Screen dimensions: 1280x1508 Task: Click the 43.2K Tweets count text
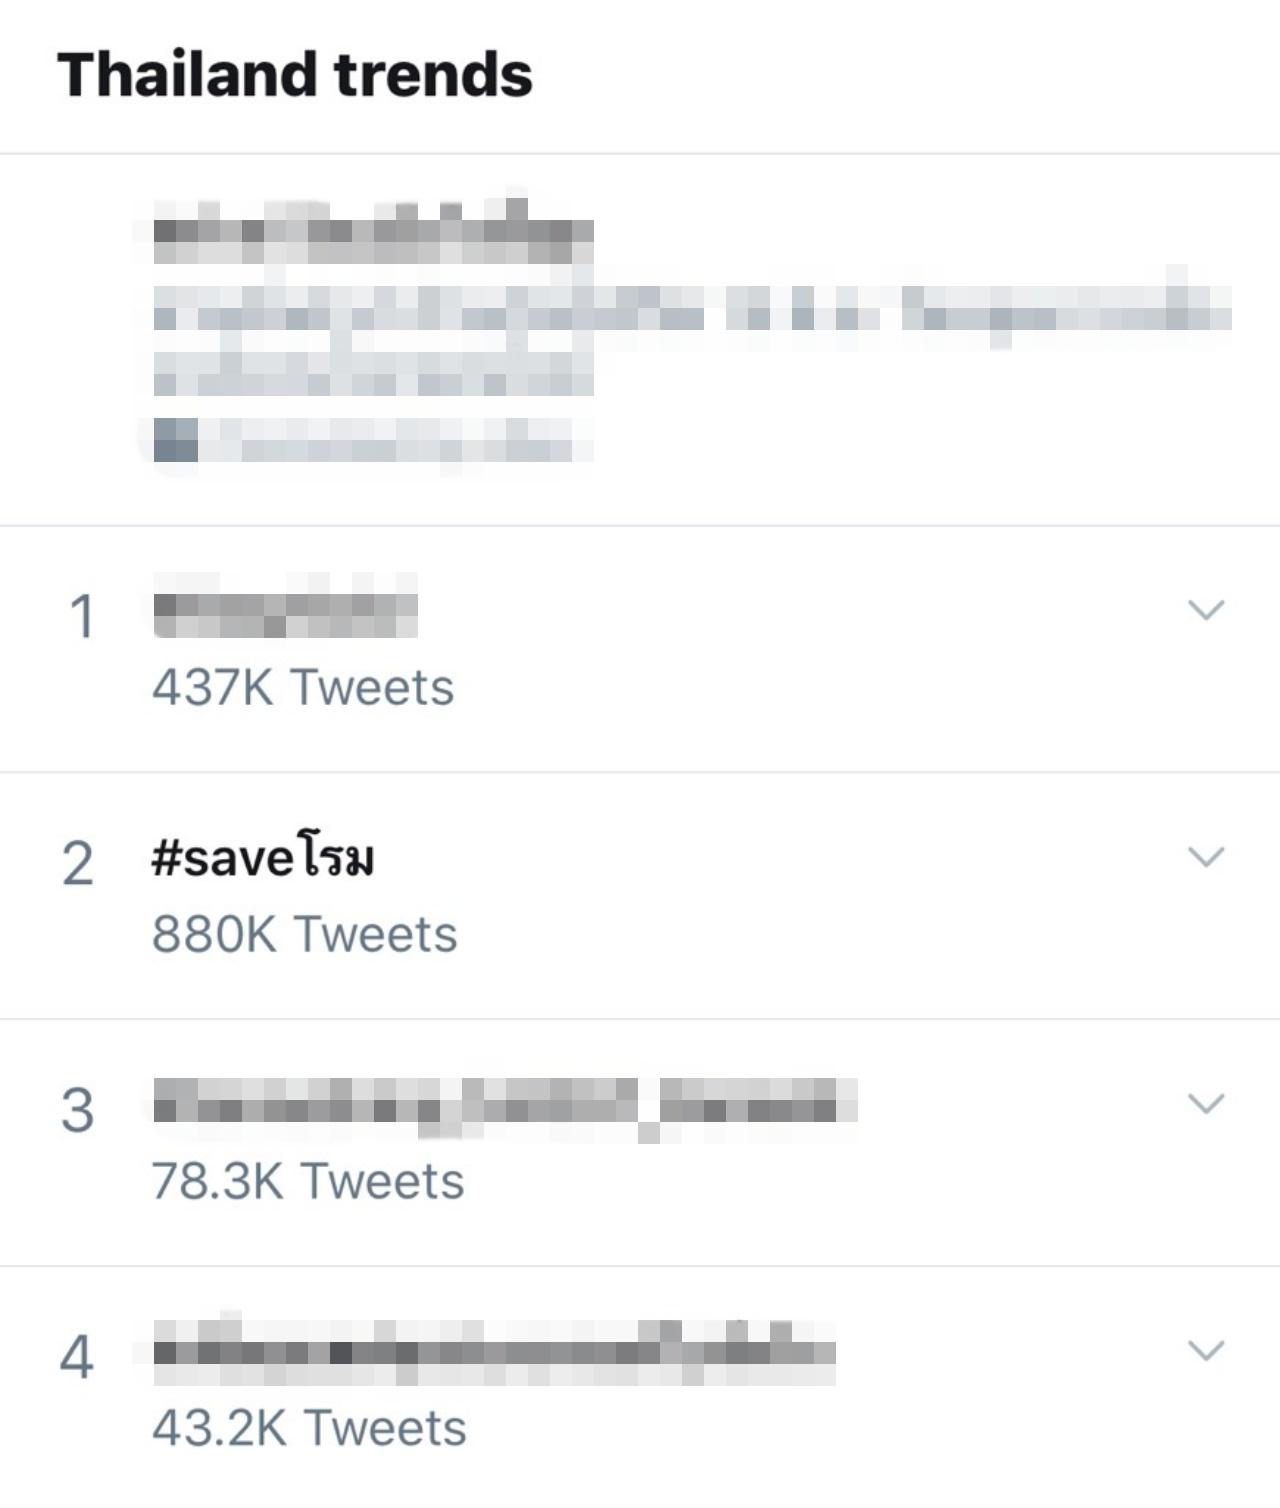click(309, 1428)
